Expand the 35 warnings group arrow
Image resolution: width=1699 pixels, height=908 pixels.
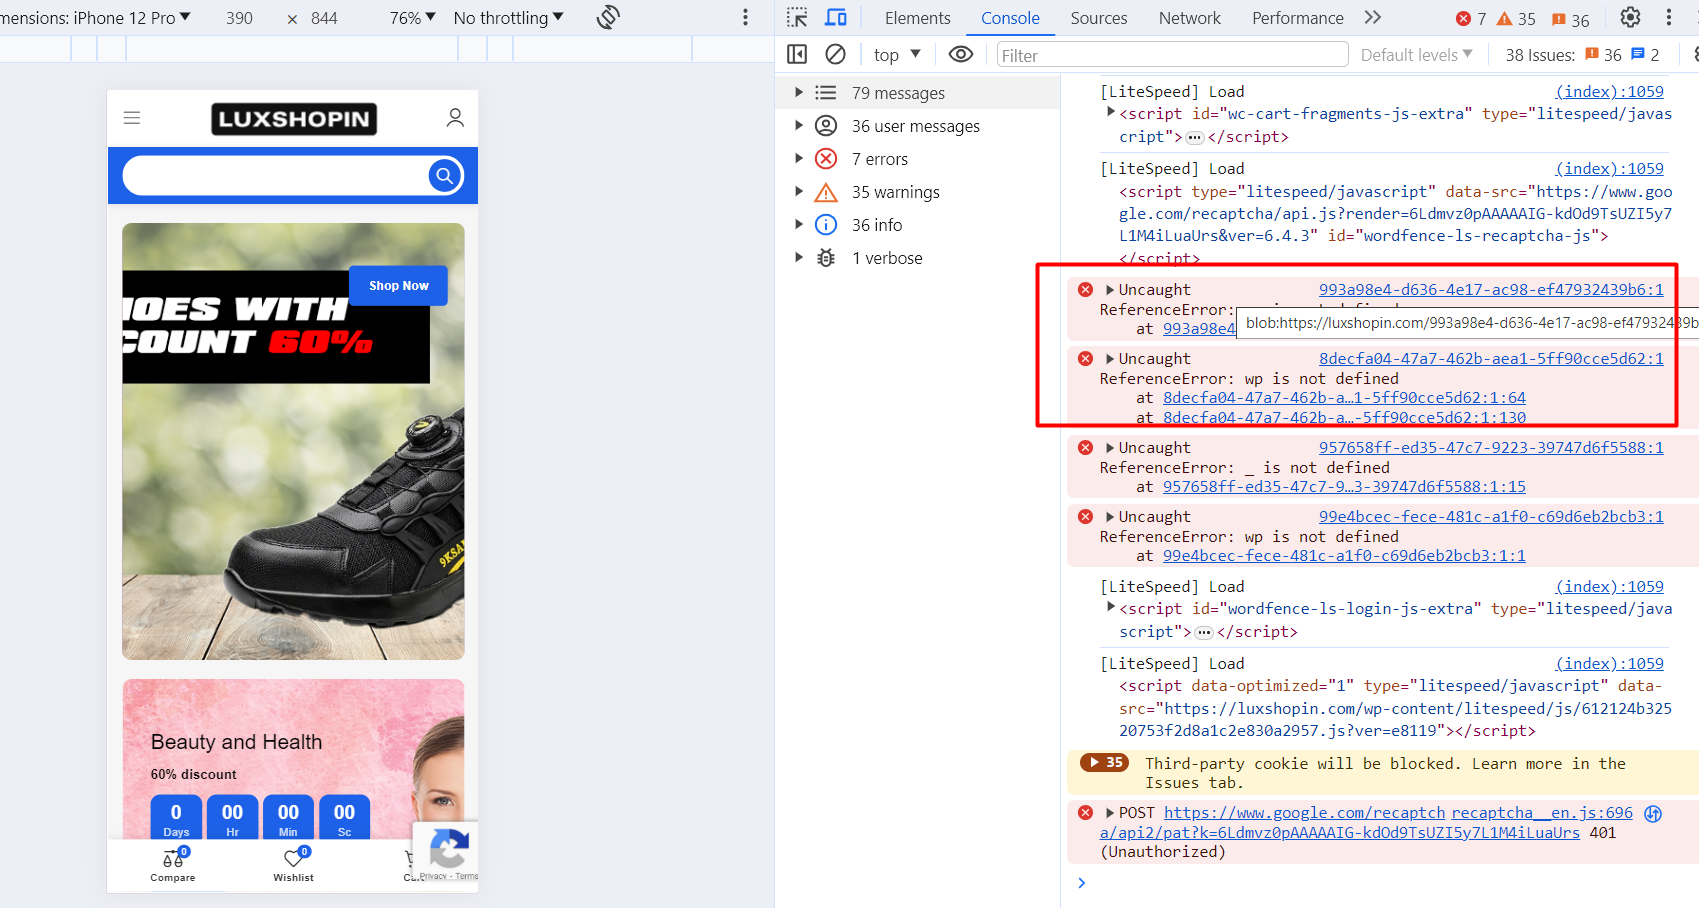[x=798, y=191]
